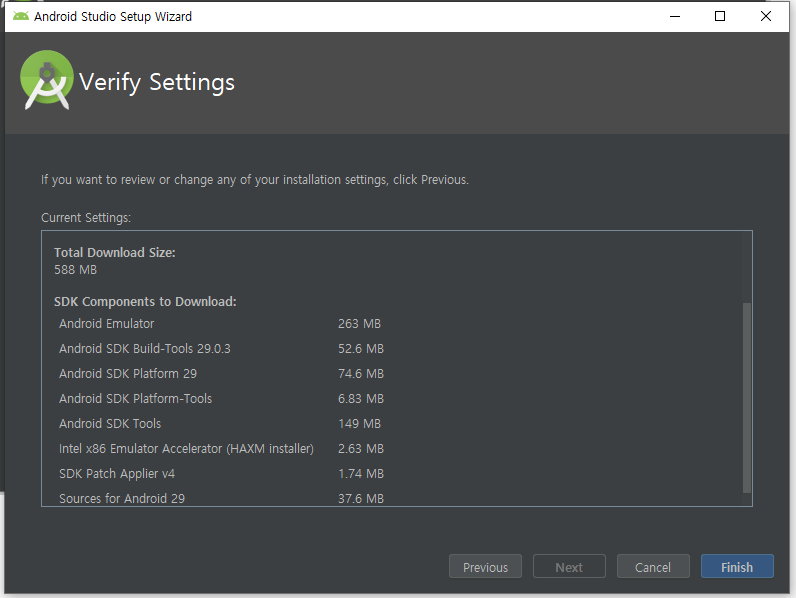This screenshot has height=598, width=796.
Task: Click the Cancel button
Action: pyautogui.click(x=653, y=567)
